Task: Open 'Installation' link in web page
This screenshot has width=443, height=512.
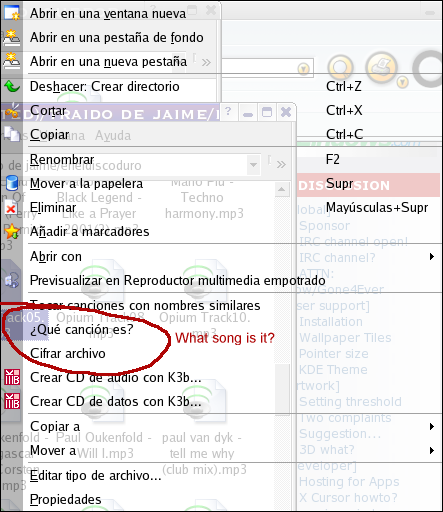Action: click(331, 322)
